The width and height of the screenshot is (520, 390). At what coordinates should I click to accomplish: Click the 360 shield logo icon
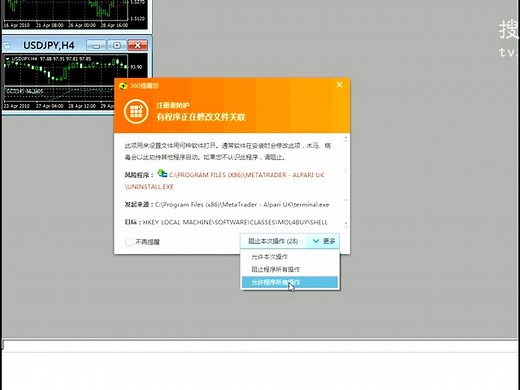pyautogui.click(x=123, y=86)
